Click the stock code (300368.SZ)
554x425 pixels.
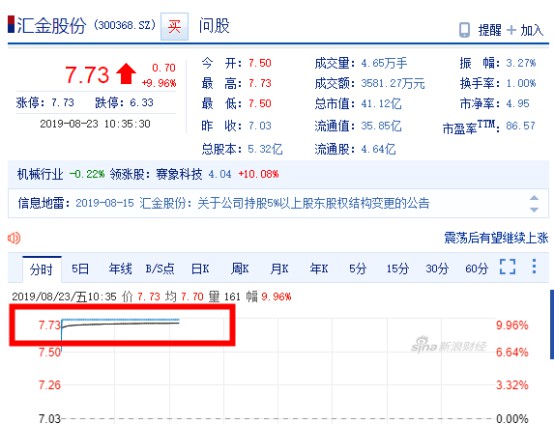(125, 25)
